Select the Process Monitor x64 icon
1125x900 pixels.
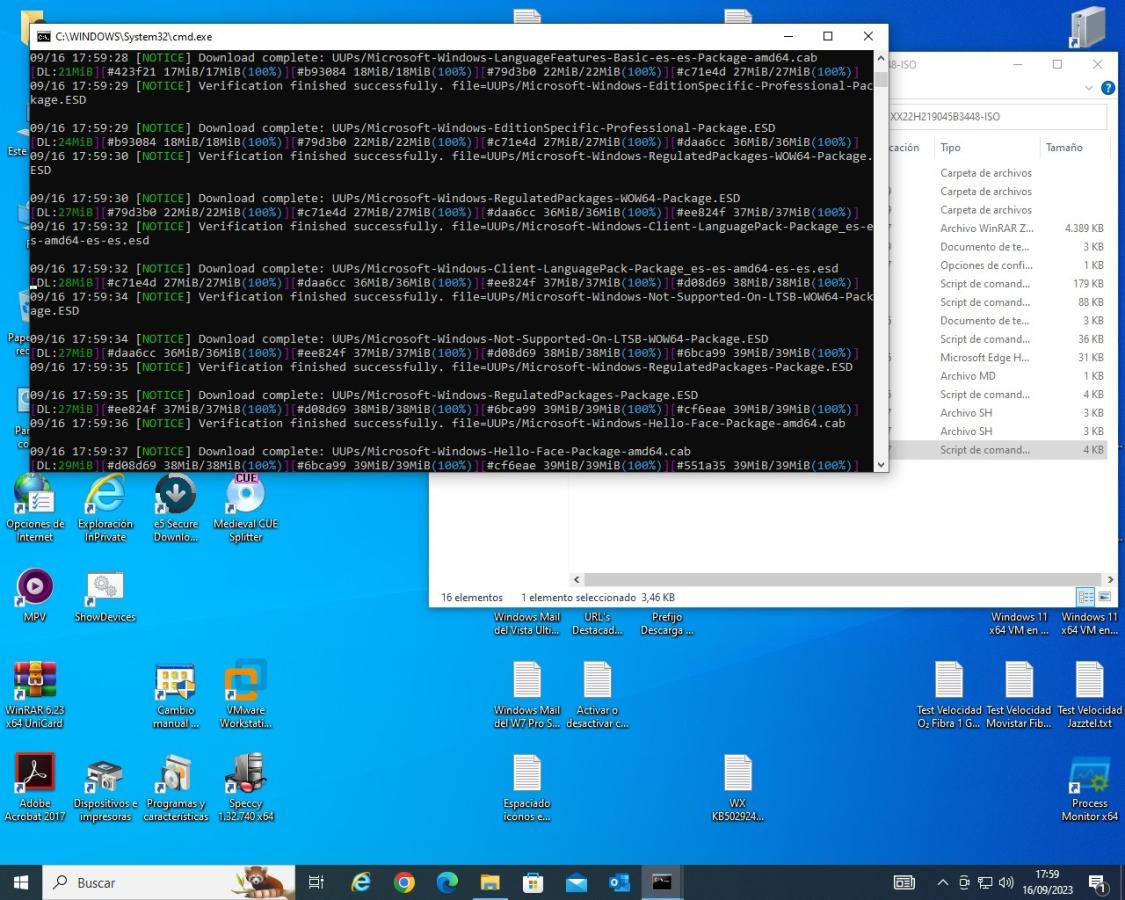[1089, 775]
